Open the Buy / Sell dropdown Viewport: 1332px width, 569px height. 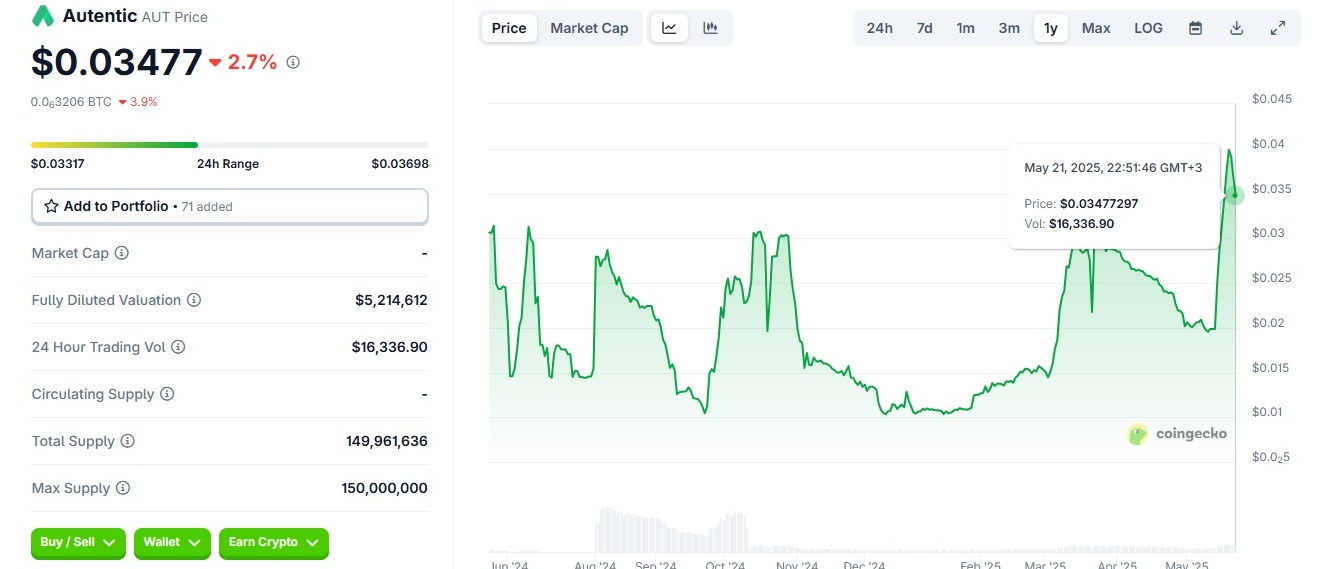click(x=78, y=543)
